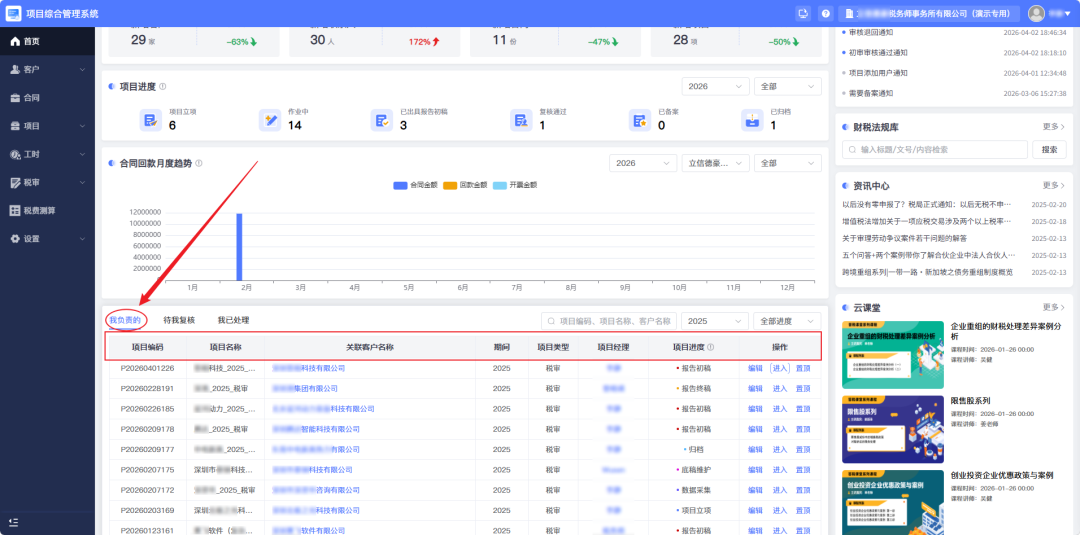This screenshot has height=535, width=1080.
Task: Toggle the 开票金额 legend series
Action: coord(515,185)
